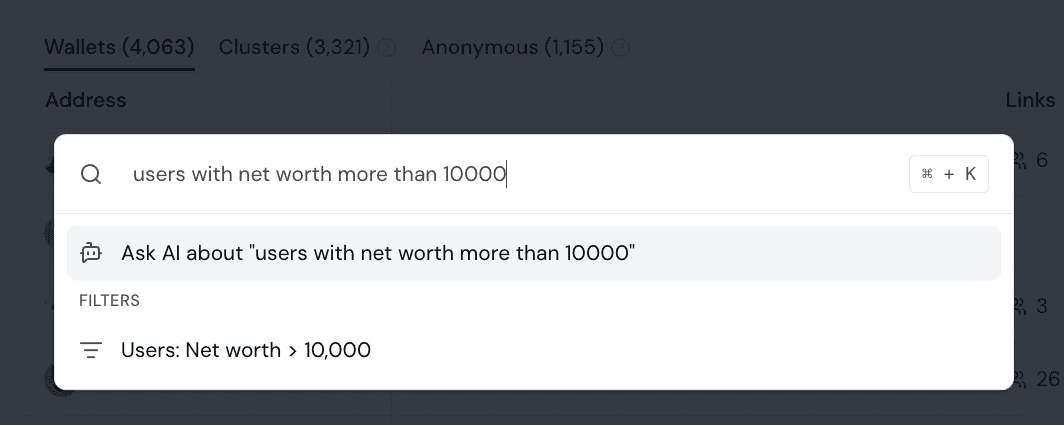Click the people links icon showing 3
Viewport: 1064px width, 425px height.
(1020, 306)
